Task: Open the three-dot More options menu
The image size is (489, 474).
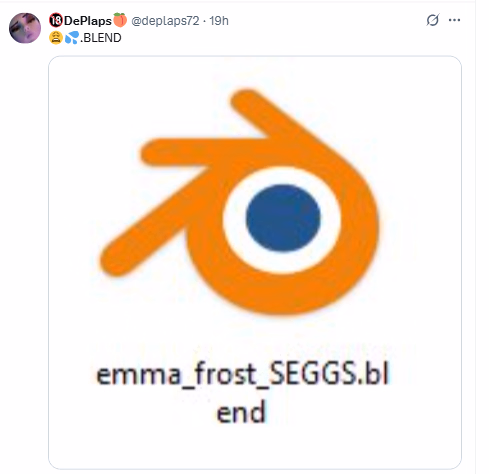Action: coord(454,20)
